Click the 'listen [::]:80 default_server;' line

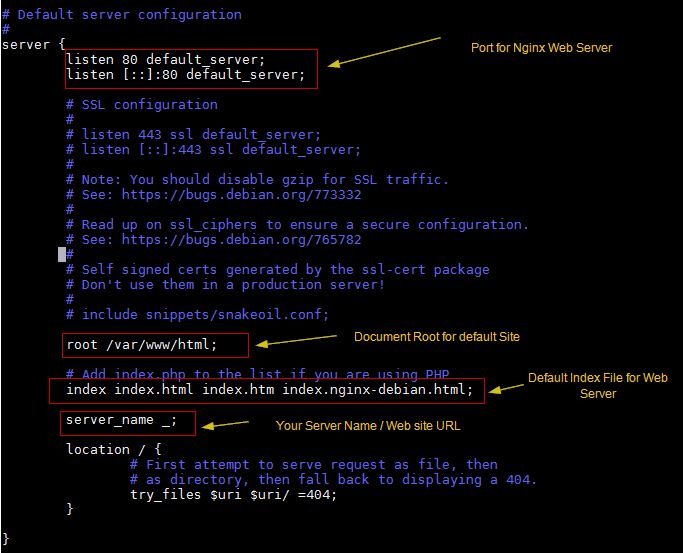186,75
